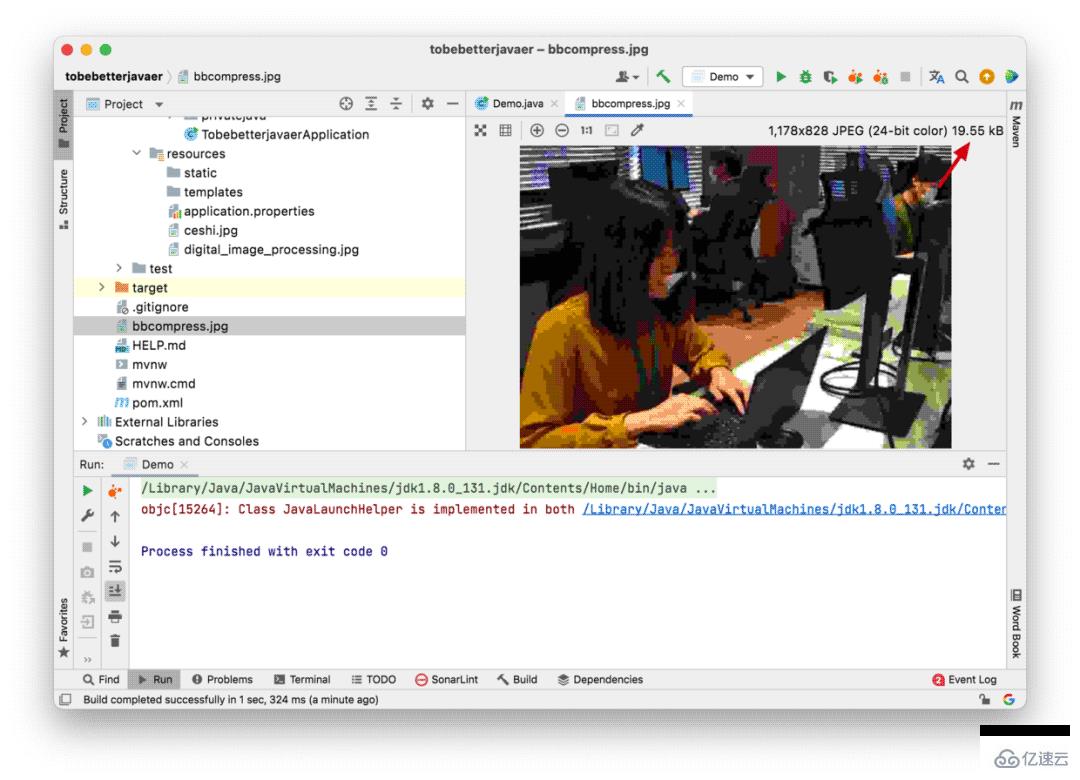
Task: Build project with hammer icon
Action: 663,76
